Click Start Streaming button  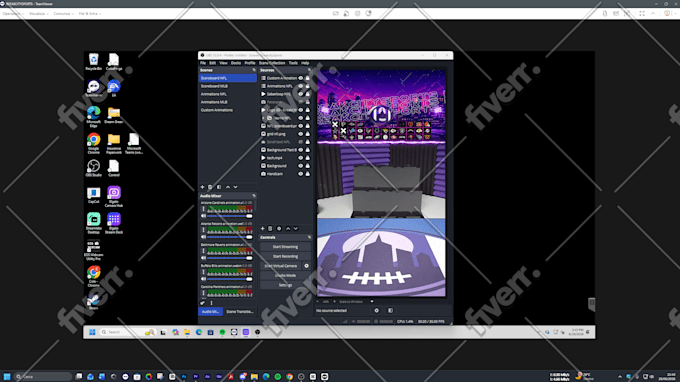285,247
